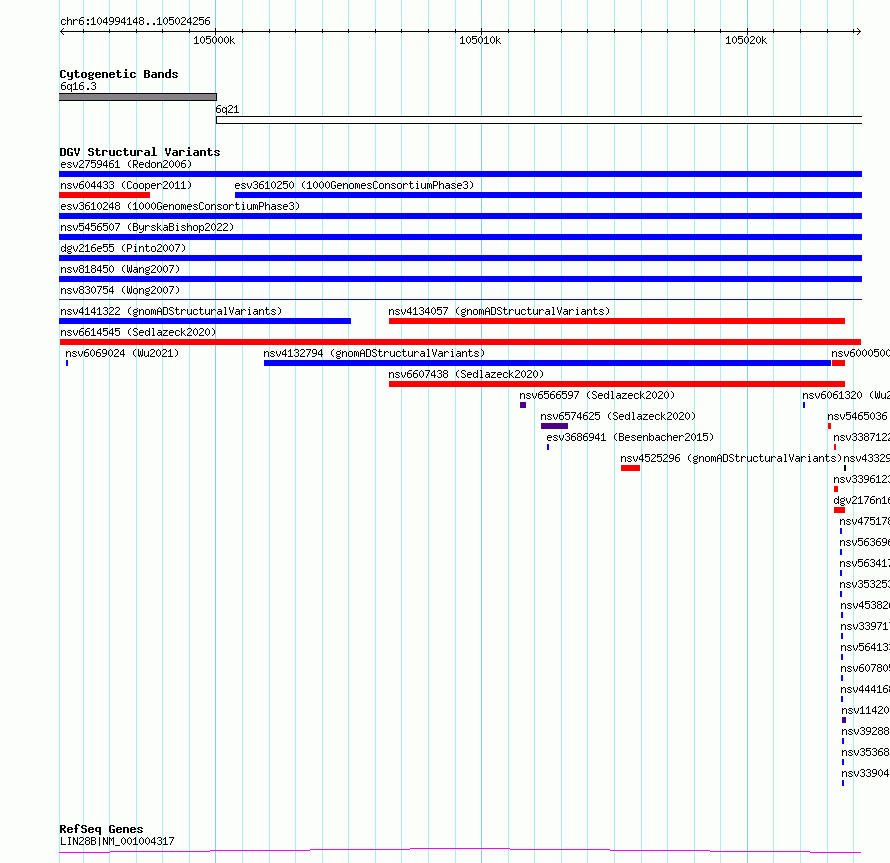This screenshot has height=863, width=890.
Task: Click nsv818450 (Wang2007) variant label
Action: click(x=120, y=269)
